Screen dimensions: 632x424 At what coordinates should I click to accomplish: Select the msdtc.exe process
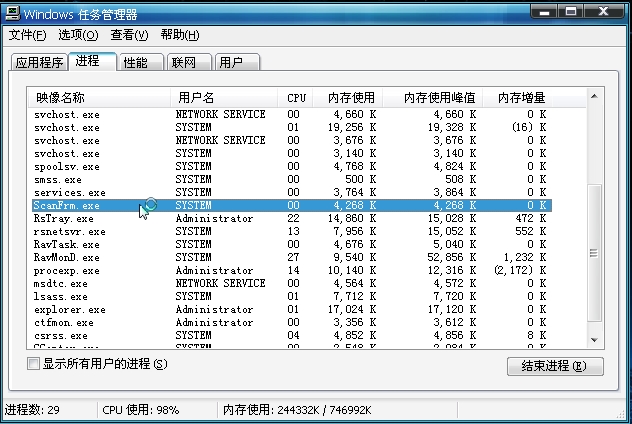pyautogui.click(x=292, y=283)
